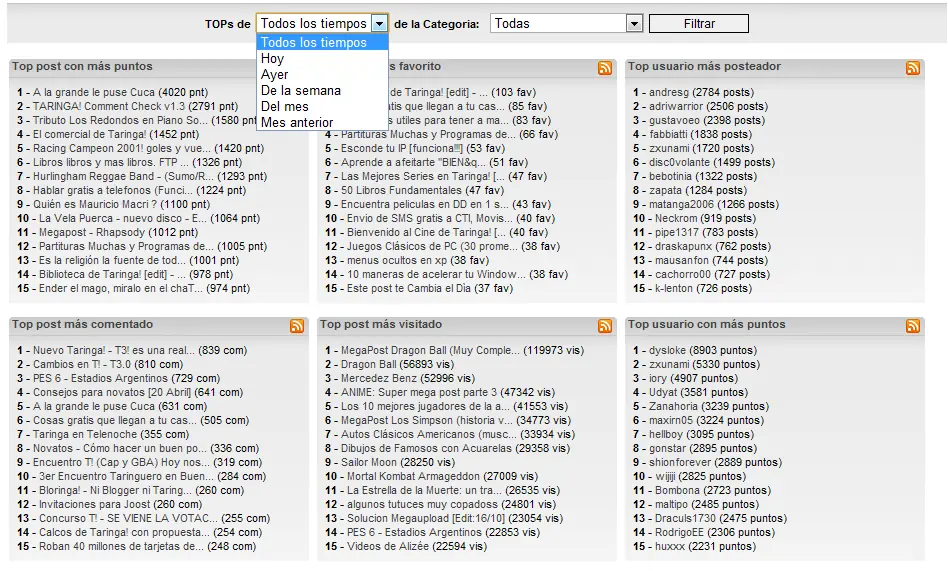The image size is (948, 571).
Task: Choose 'Ayer' from the time dropdown
Action: tap(322, 74)
